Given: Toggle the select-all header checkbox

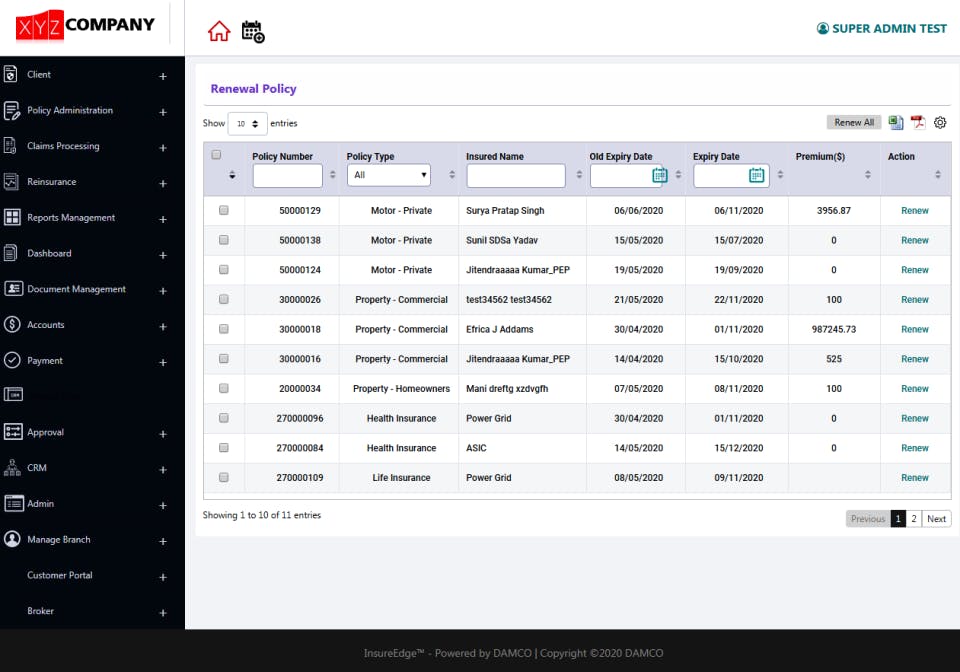Looking at the screenshot, I should 216,155.
